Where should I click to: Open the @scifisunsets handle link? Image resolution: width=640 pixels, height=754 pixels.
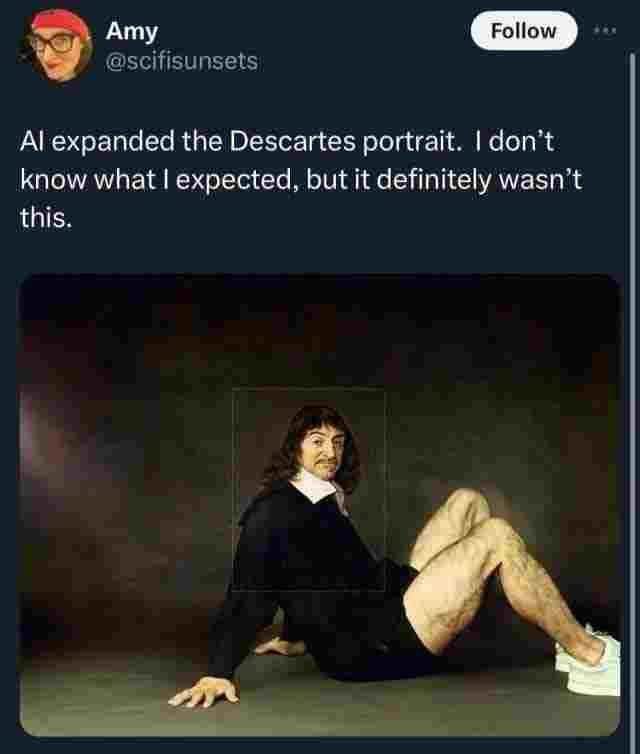pyautogui.click(x=182, y=62)
